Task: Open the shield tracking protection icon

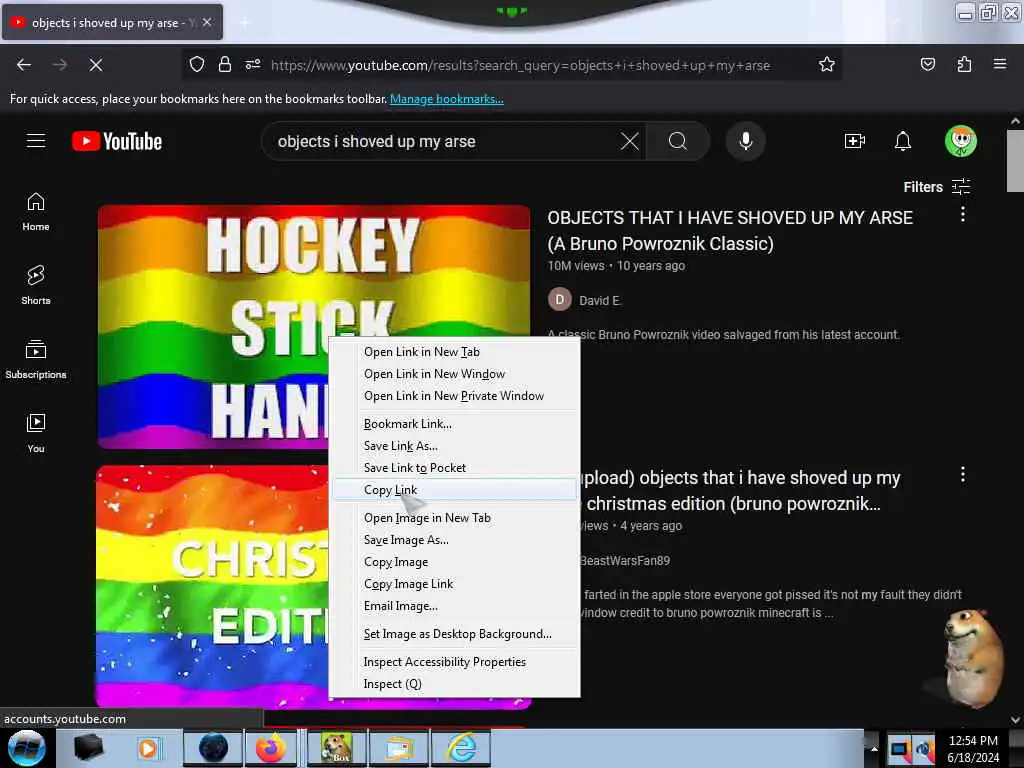Action: coord(197,64)
